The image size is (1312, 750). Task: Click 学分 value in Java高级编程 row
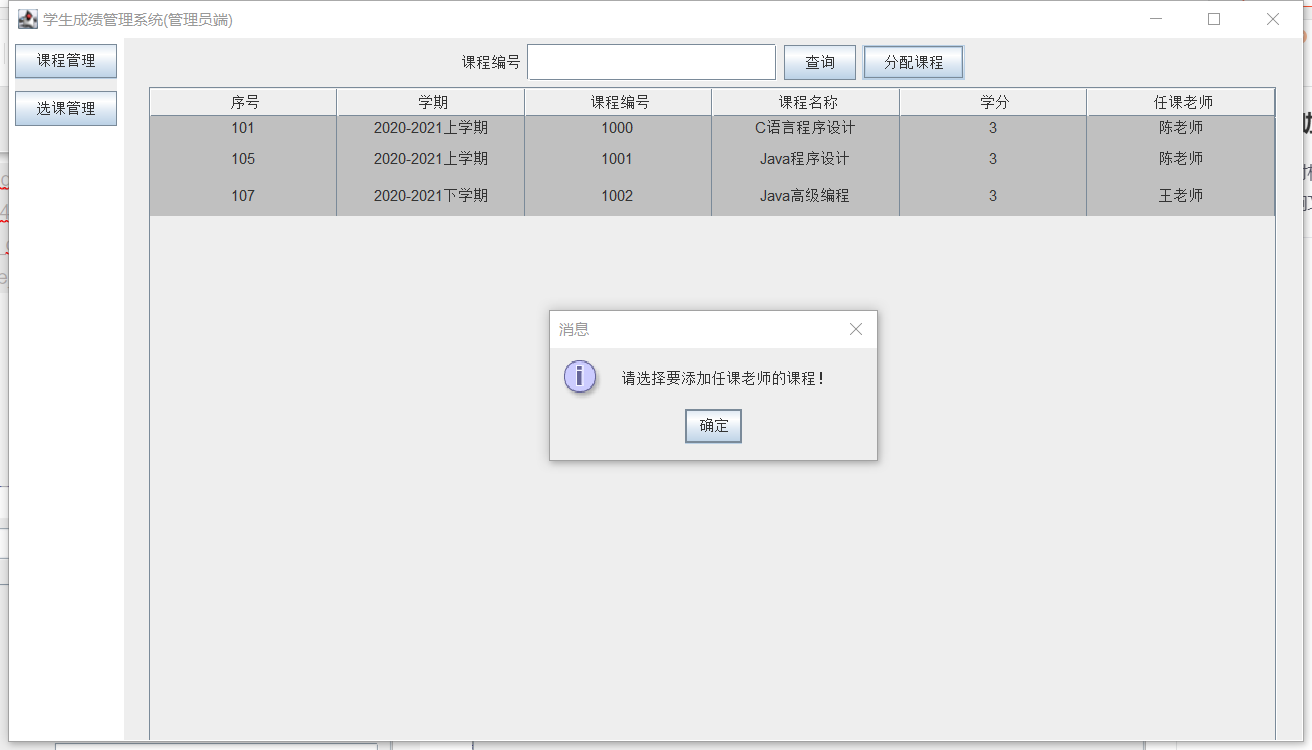pos(993,196)
